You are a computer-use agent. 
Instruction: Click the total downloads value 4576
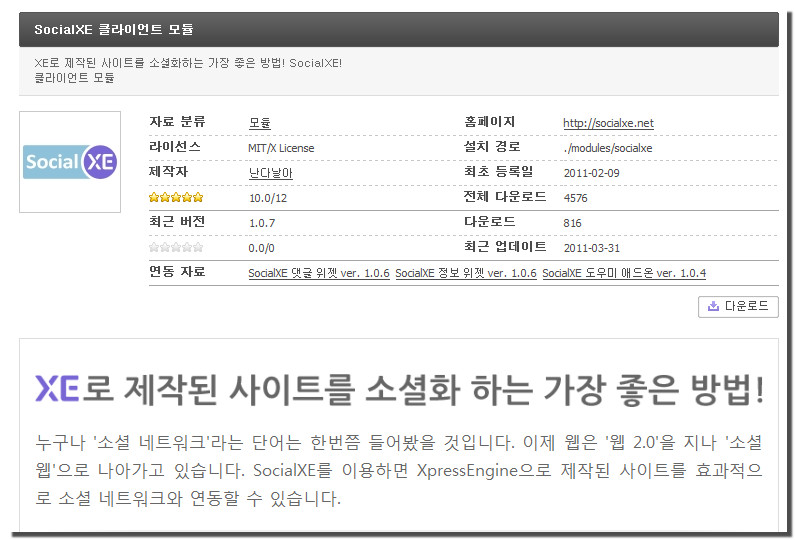pyautogui.click(x=575, y=198)
